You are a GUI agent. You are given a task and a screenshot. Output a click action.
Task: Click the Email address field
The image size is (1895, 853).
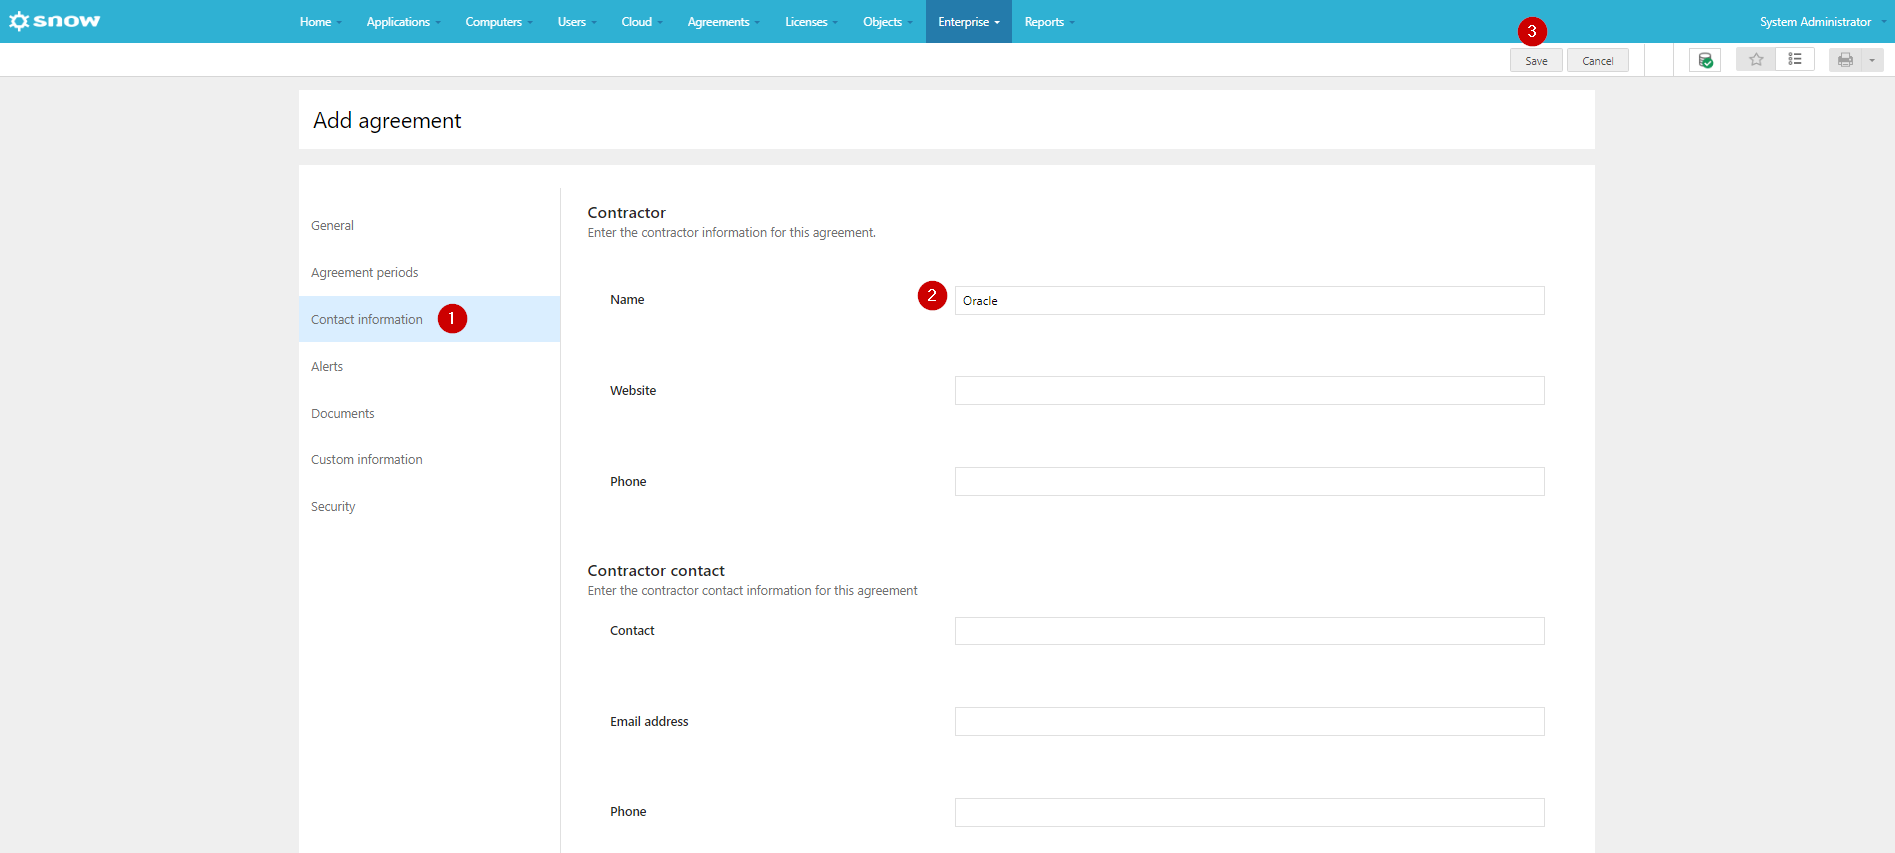coord(1249,722)
